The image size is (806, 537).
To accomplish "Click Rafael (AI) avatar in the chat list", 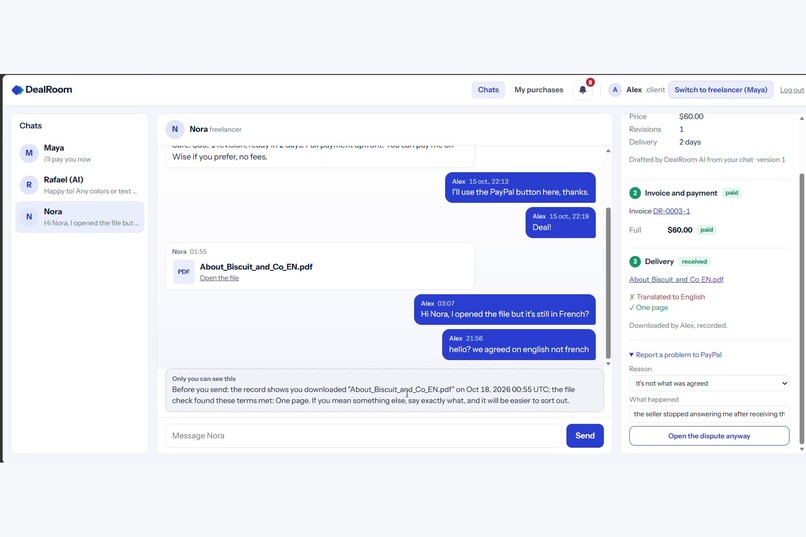I will 29,184.
